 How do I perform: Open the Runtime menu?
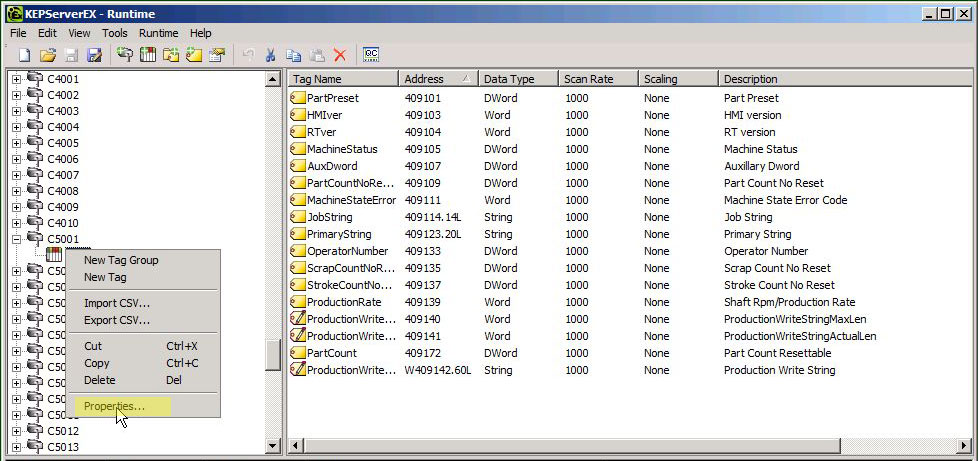158,33
